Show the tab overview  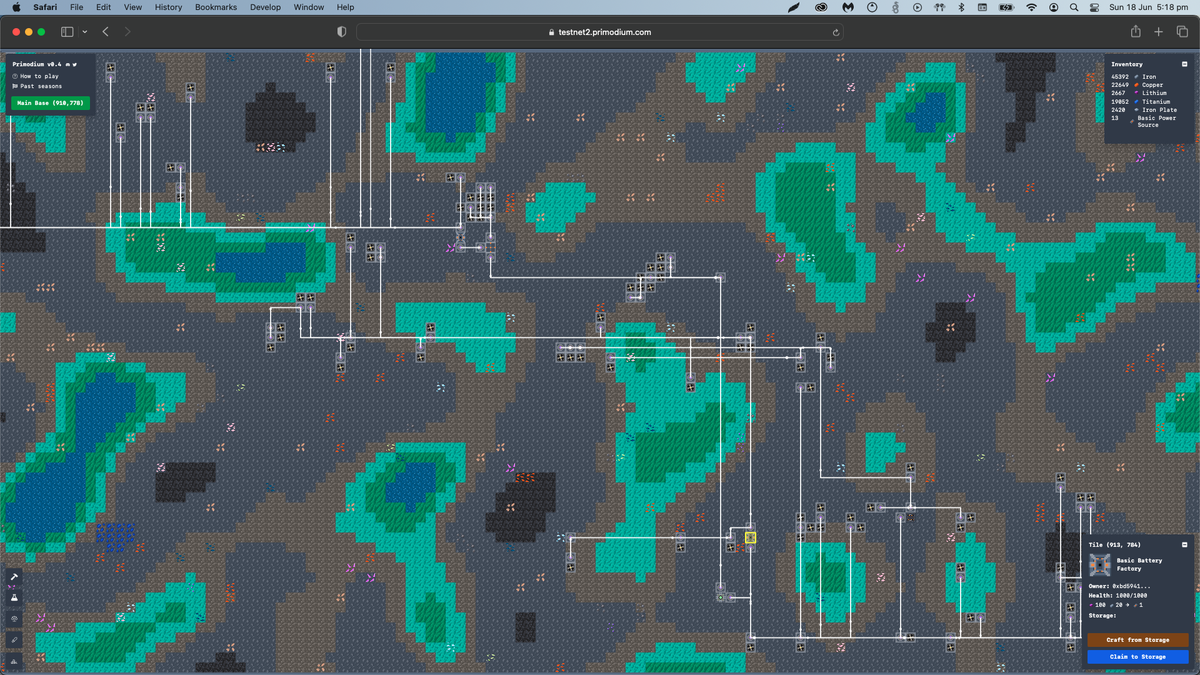(1182, 32)
